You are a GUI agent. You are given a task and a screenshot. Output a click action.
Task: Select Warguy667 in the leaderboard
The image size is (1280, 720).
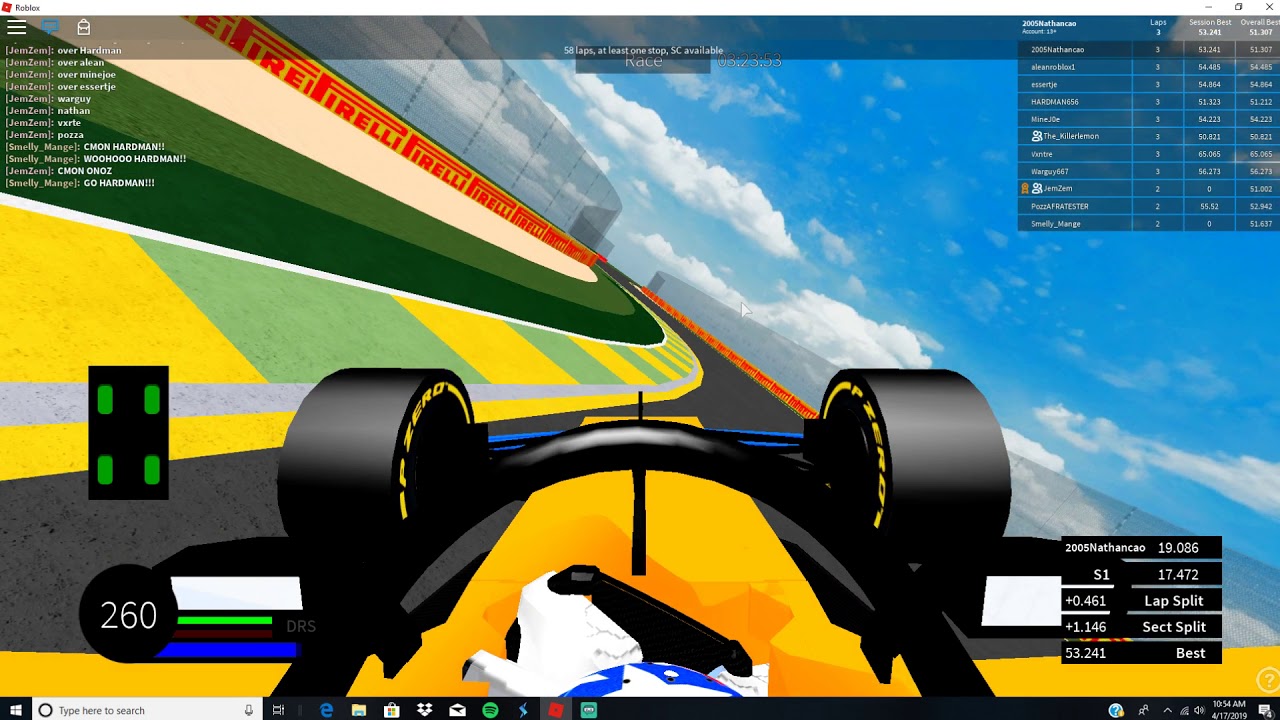pyautogui.click(x=1148, y=171)
